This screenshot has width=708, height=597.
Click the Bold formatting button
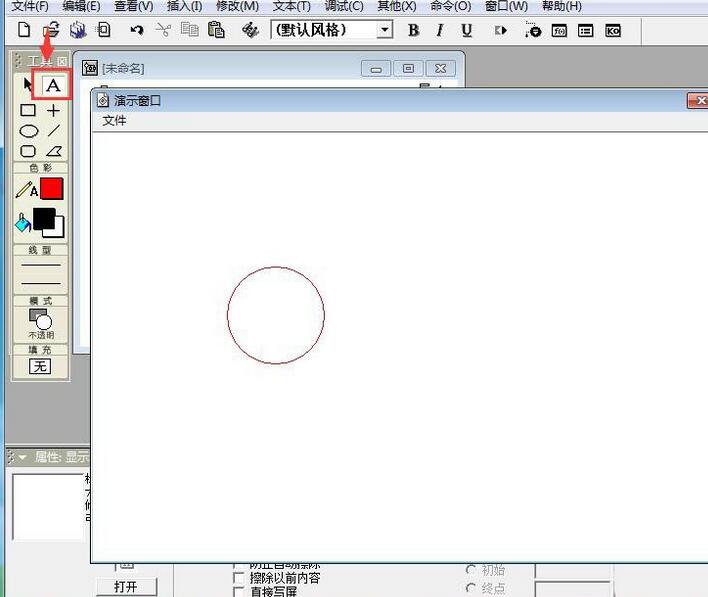pyautogui.click(x=413, y=30)
